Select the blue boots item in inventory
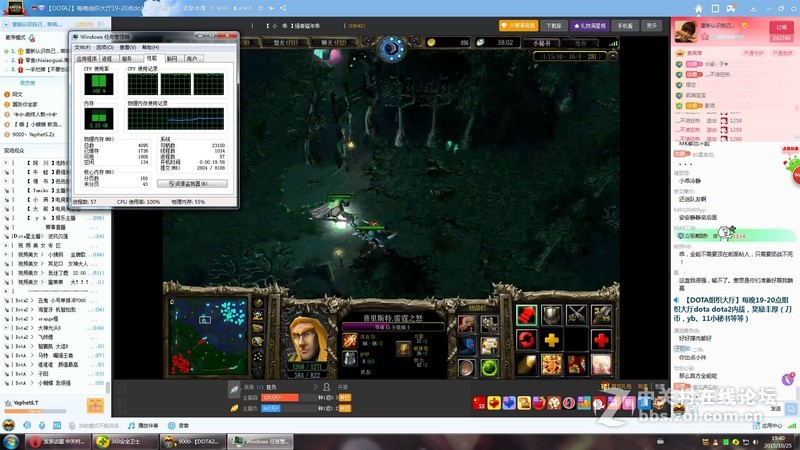 coord(466,345)
